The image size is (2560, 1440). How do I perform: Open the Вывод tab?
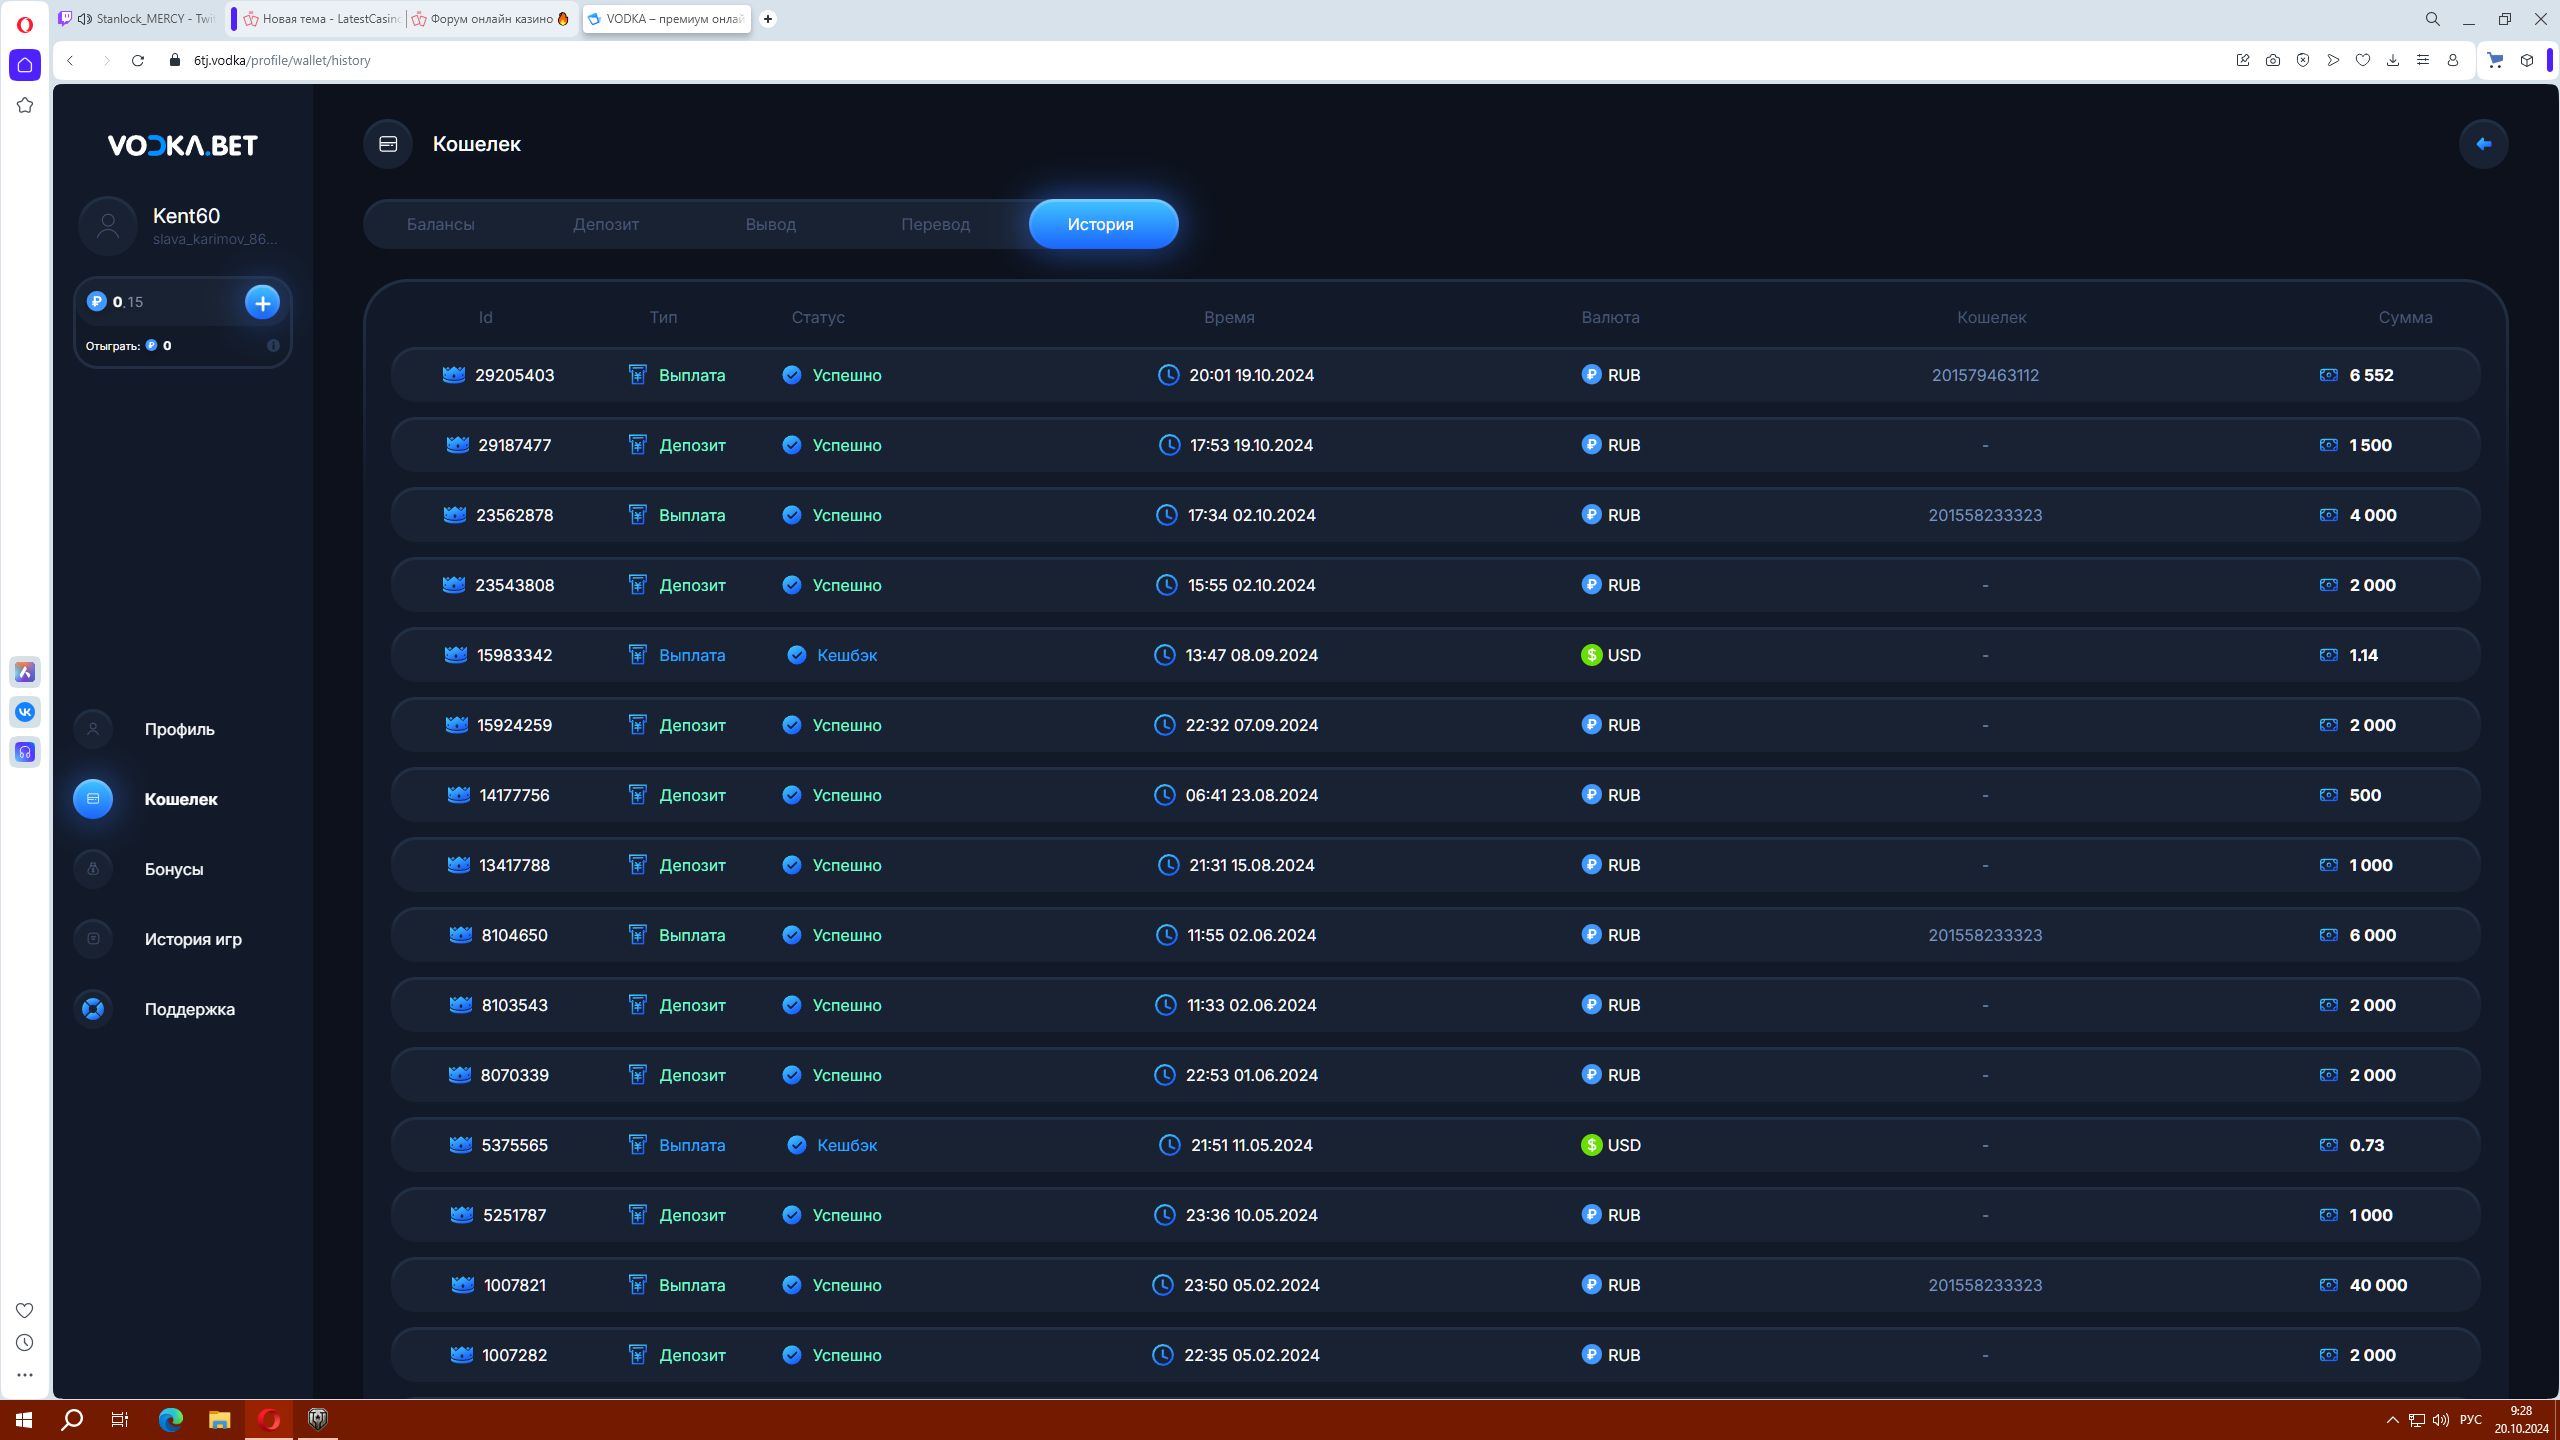(x=770, y=224)
